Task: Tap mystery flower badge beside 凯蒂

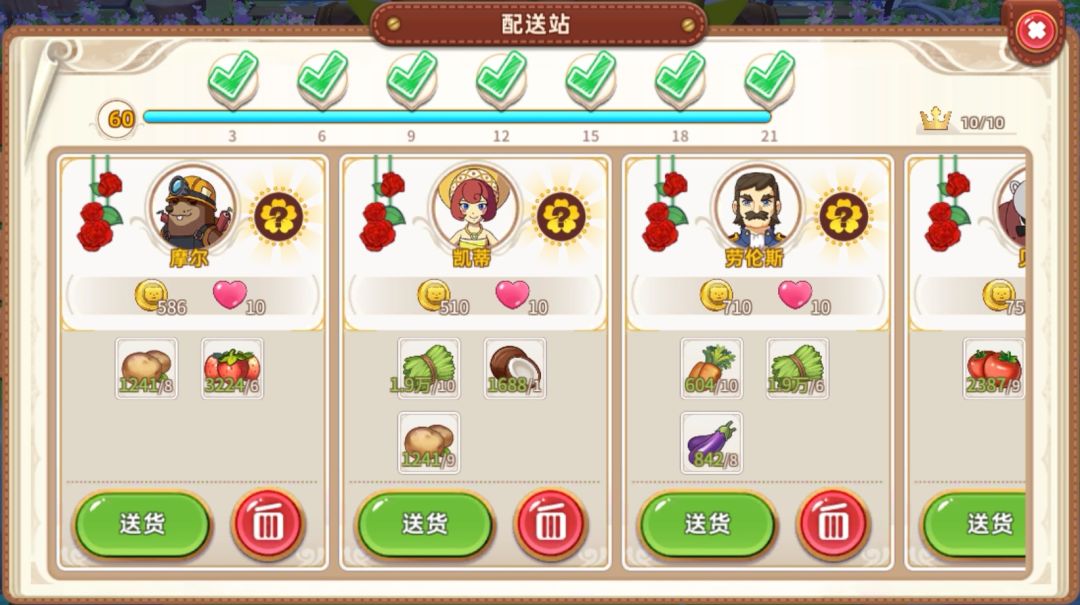Action: 561,216
